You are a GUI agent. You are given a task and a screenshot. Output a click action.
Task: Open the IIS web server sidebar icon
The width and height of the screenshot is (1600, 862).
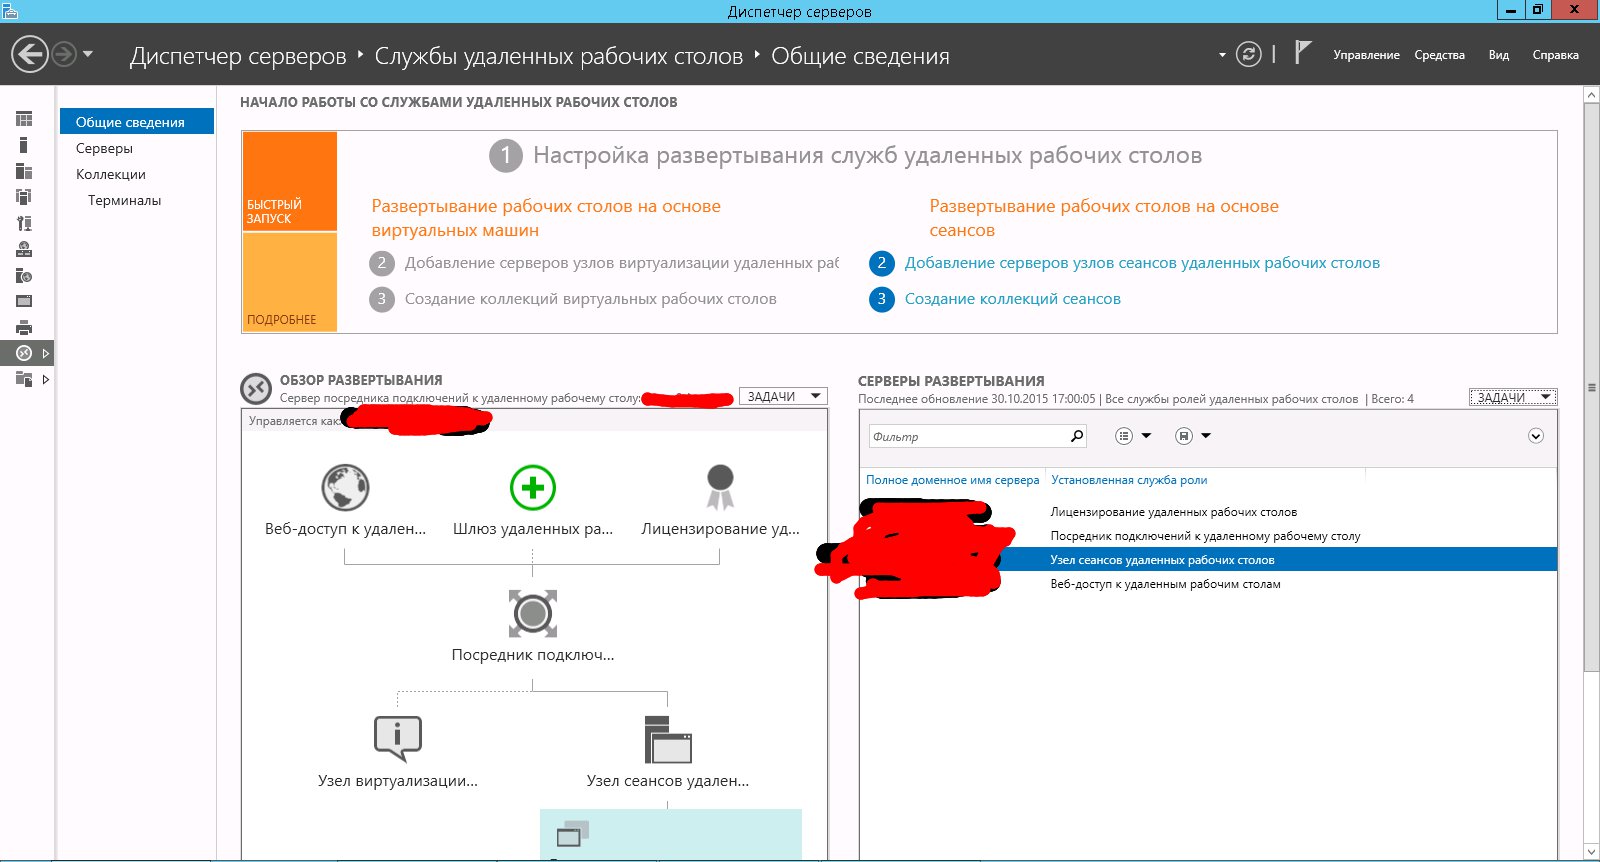point(24,249)
